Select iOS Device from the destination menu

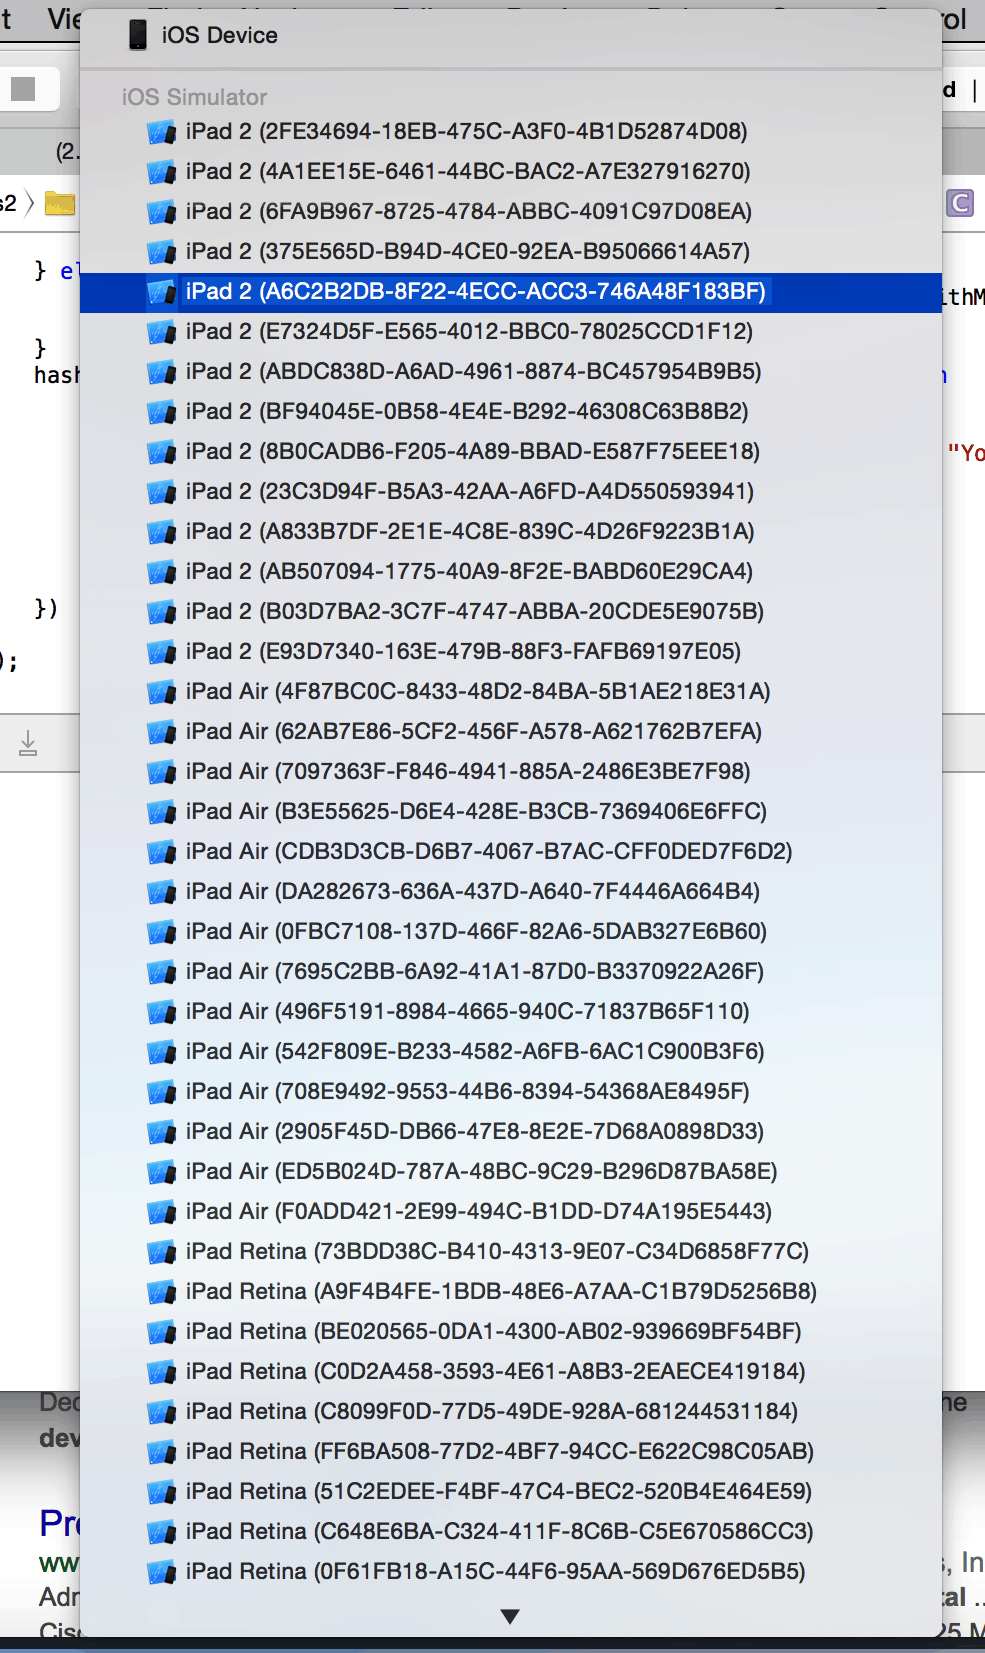point(511,35)
